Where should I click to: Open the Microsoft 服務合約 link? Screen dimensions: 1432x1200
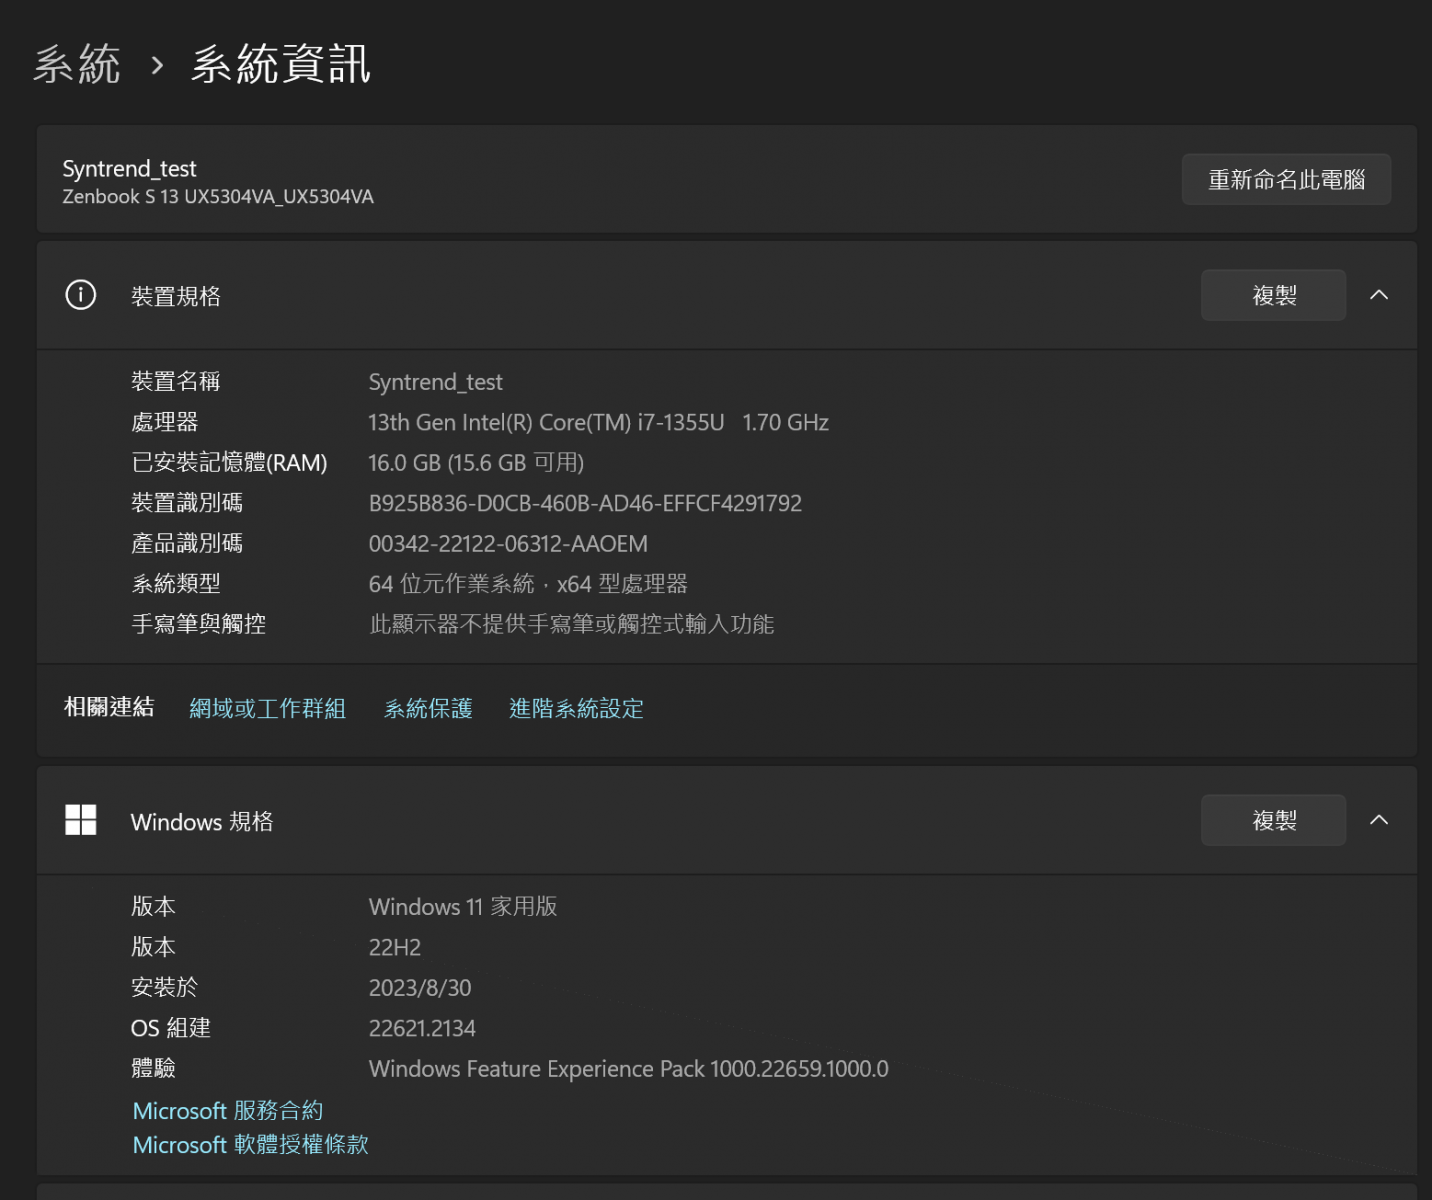pyautogui.click(x=228, y=1111)
